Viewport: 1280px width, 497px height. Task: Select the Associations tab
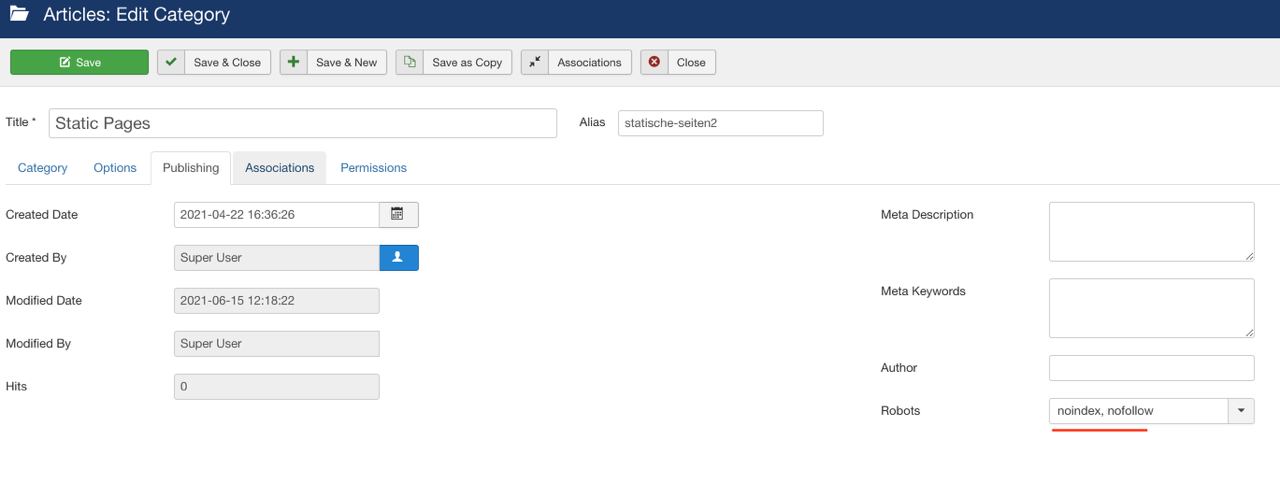point(279,168)
